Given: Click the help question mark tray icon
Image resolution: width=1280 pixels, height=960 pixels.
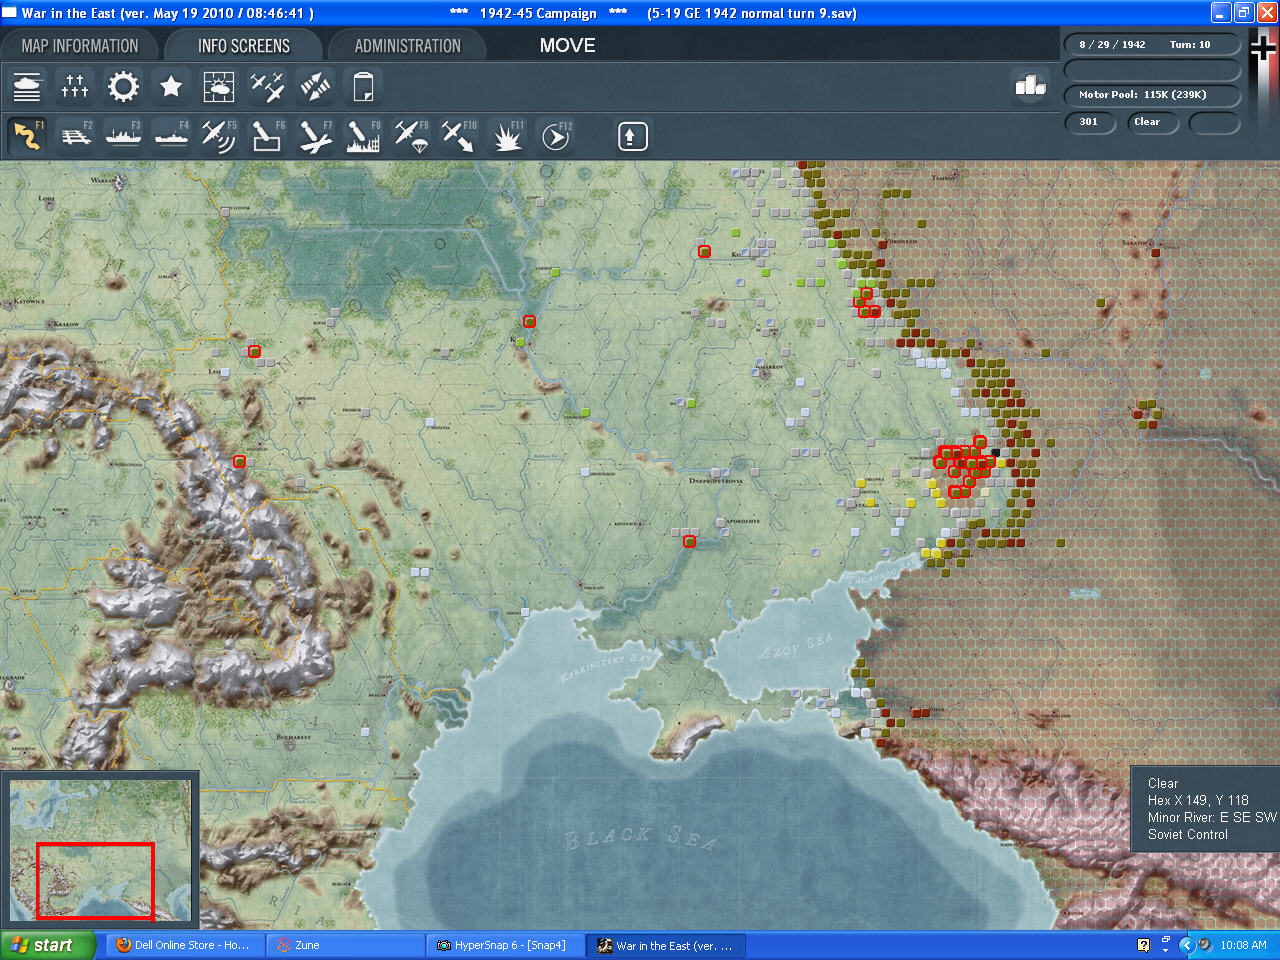Looking at the screenshot, I should [1144, 945].
